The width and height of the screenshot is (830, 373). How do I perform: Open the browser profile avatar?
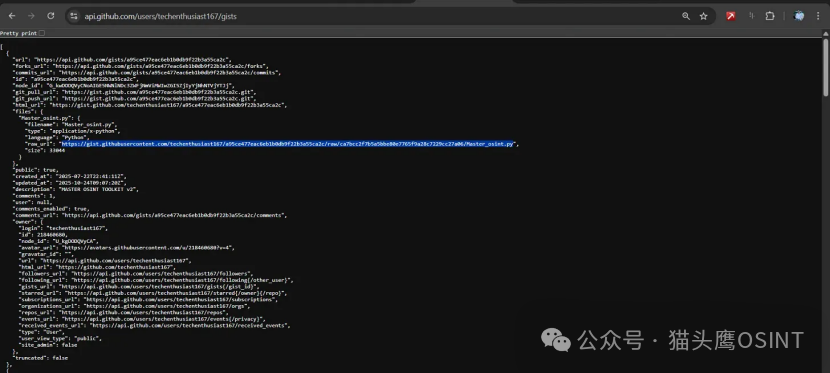coord(799,16)
